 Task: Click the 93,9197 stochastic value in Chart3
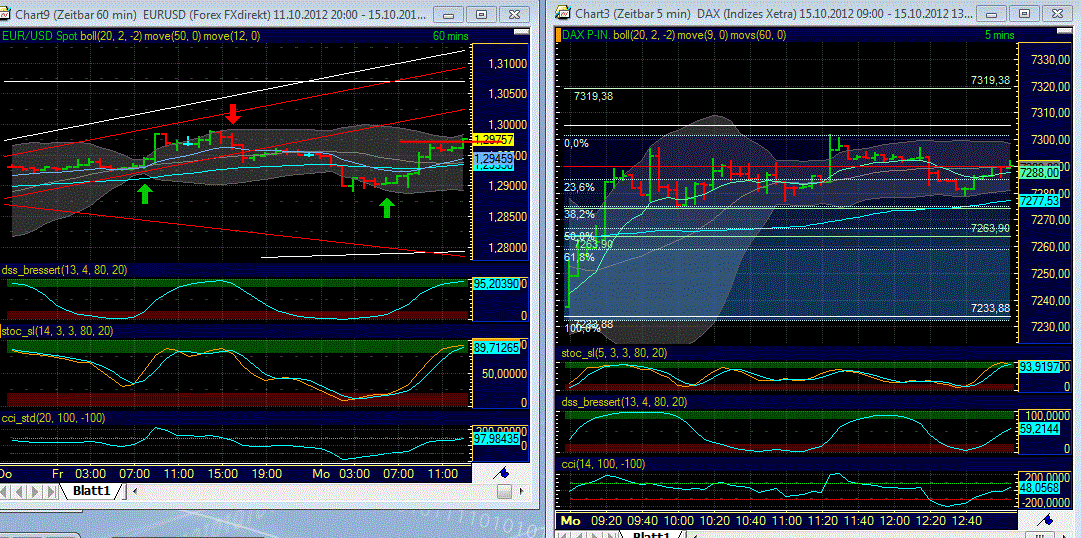(1040, 367)
